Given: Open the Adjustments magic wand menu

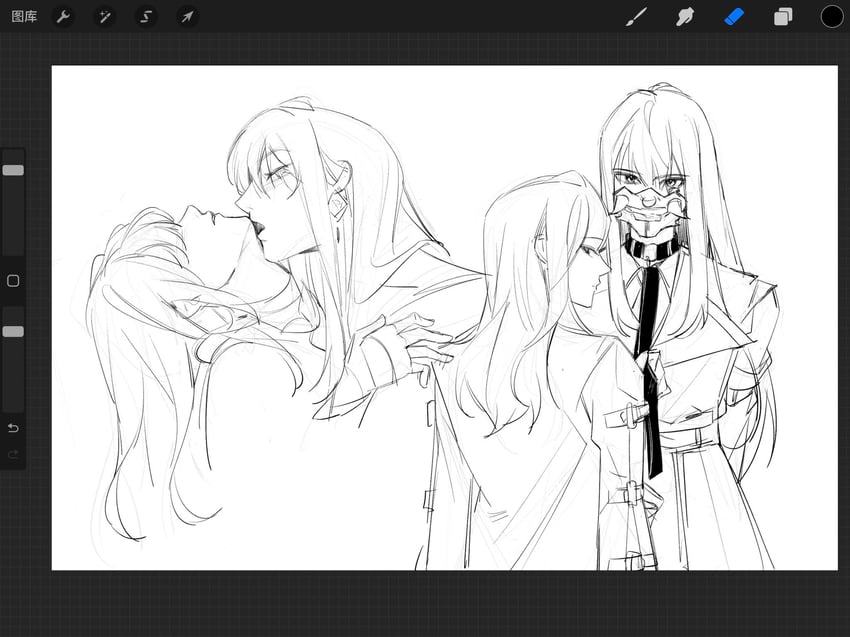Looking at the screenshot, I should click(104, 17).
